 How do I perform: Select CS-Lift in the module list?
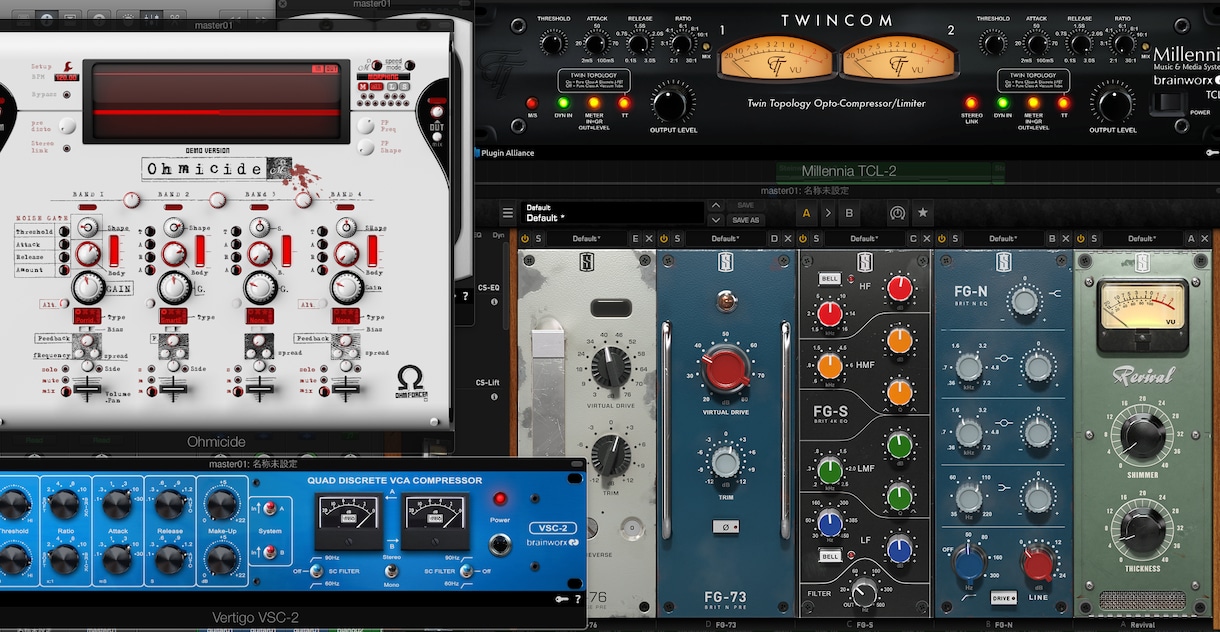click(488, 384)
